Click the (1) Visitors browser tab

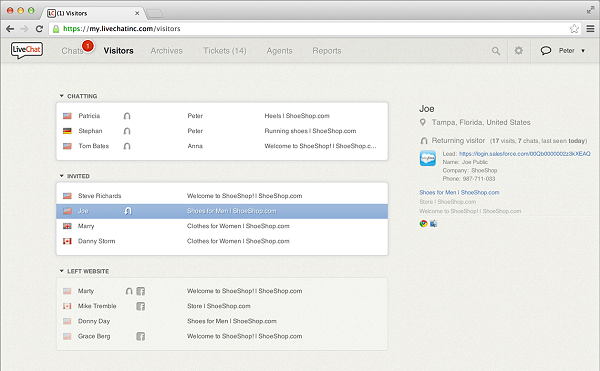tap(93, 13)
